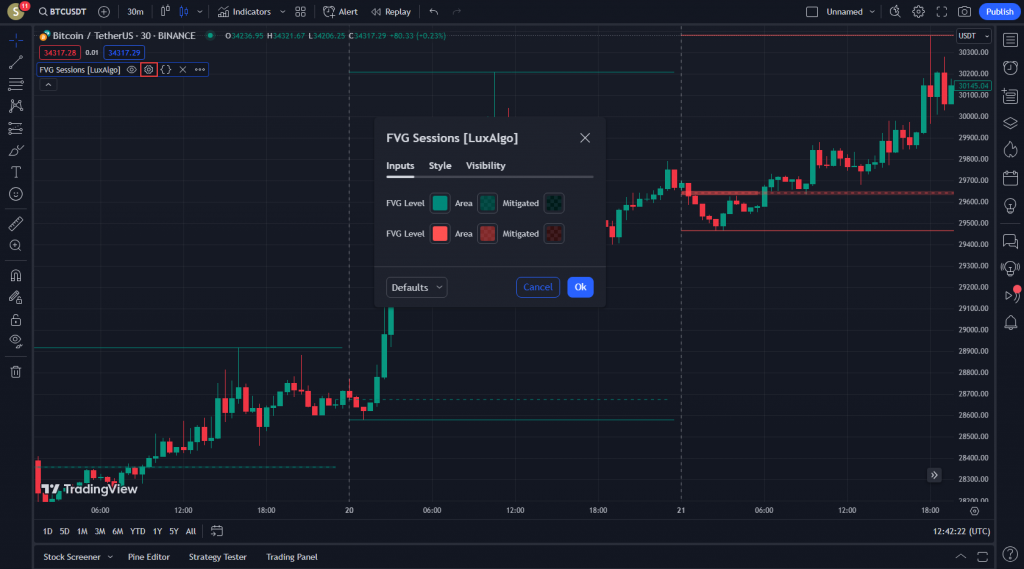Close the FVG Sessions dialog with X

tap(585, 138)
